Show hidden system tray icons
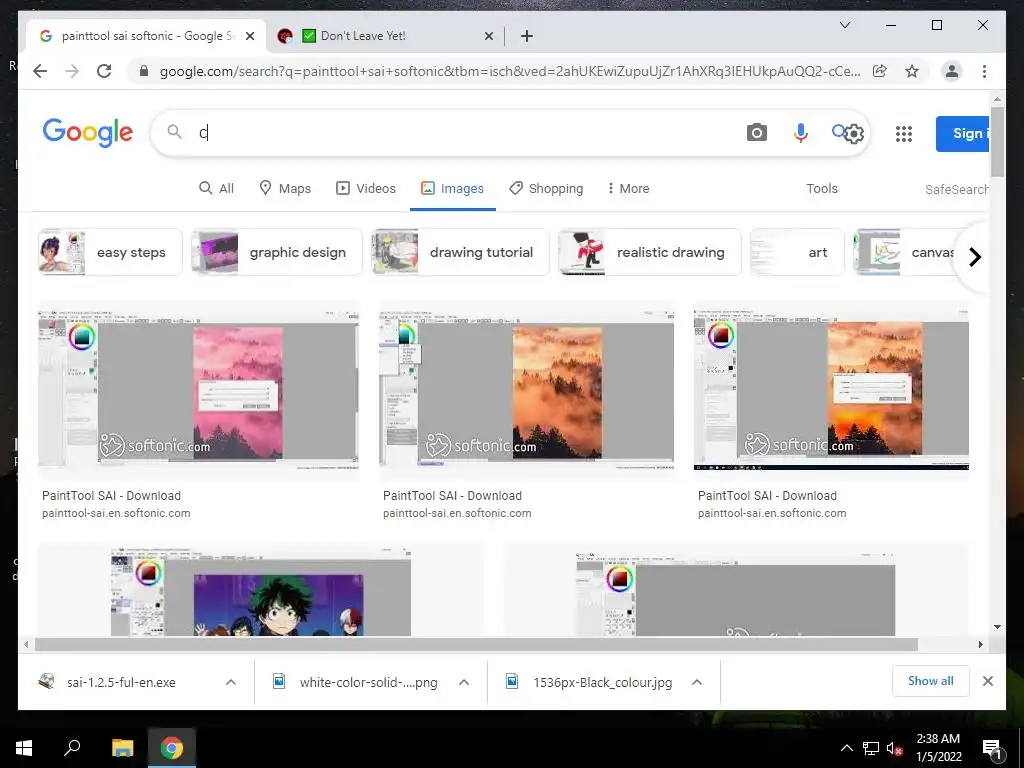 pos(846,748)
